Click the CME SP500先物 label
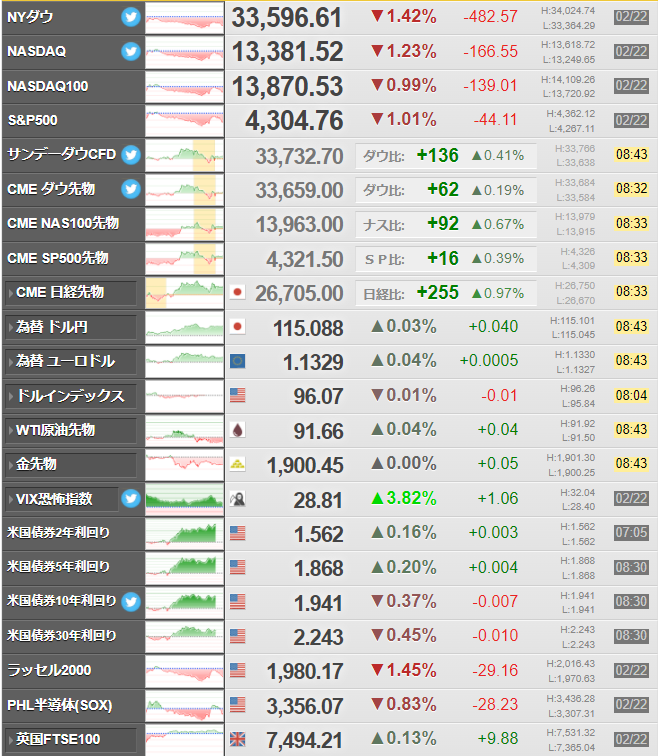658x756 pixels. (x=57, y=258)
